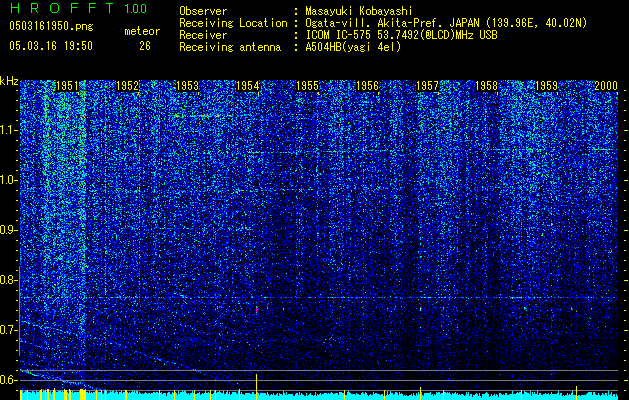Image resolution: width=629 pixels, height=400 pixels.
Task: Select observer name Masayuki Kobayashi
Action: (359, 11)
